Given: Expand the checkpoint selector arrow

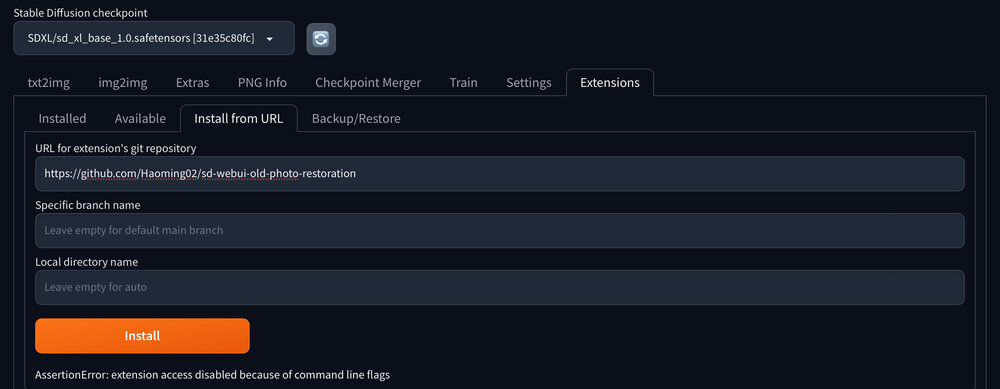Looking at the screenshot, I should tap(270, 39).
